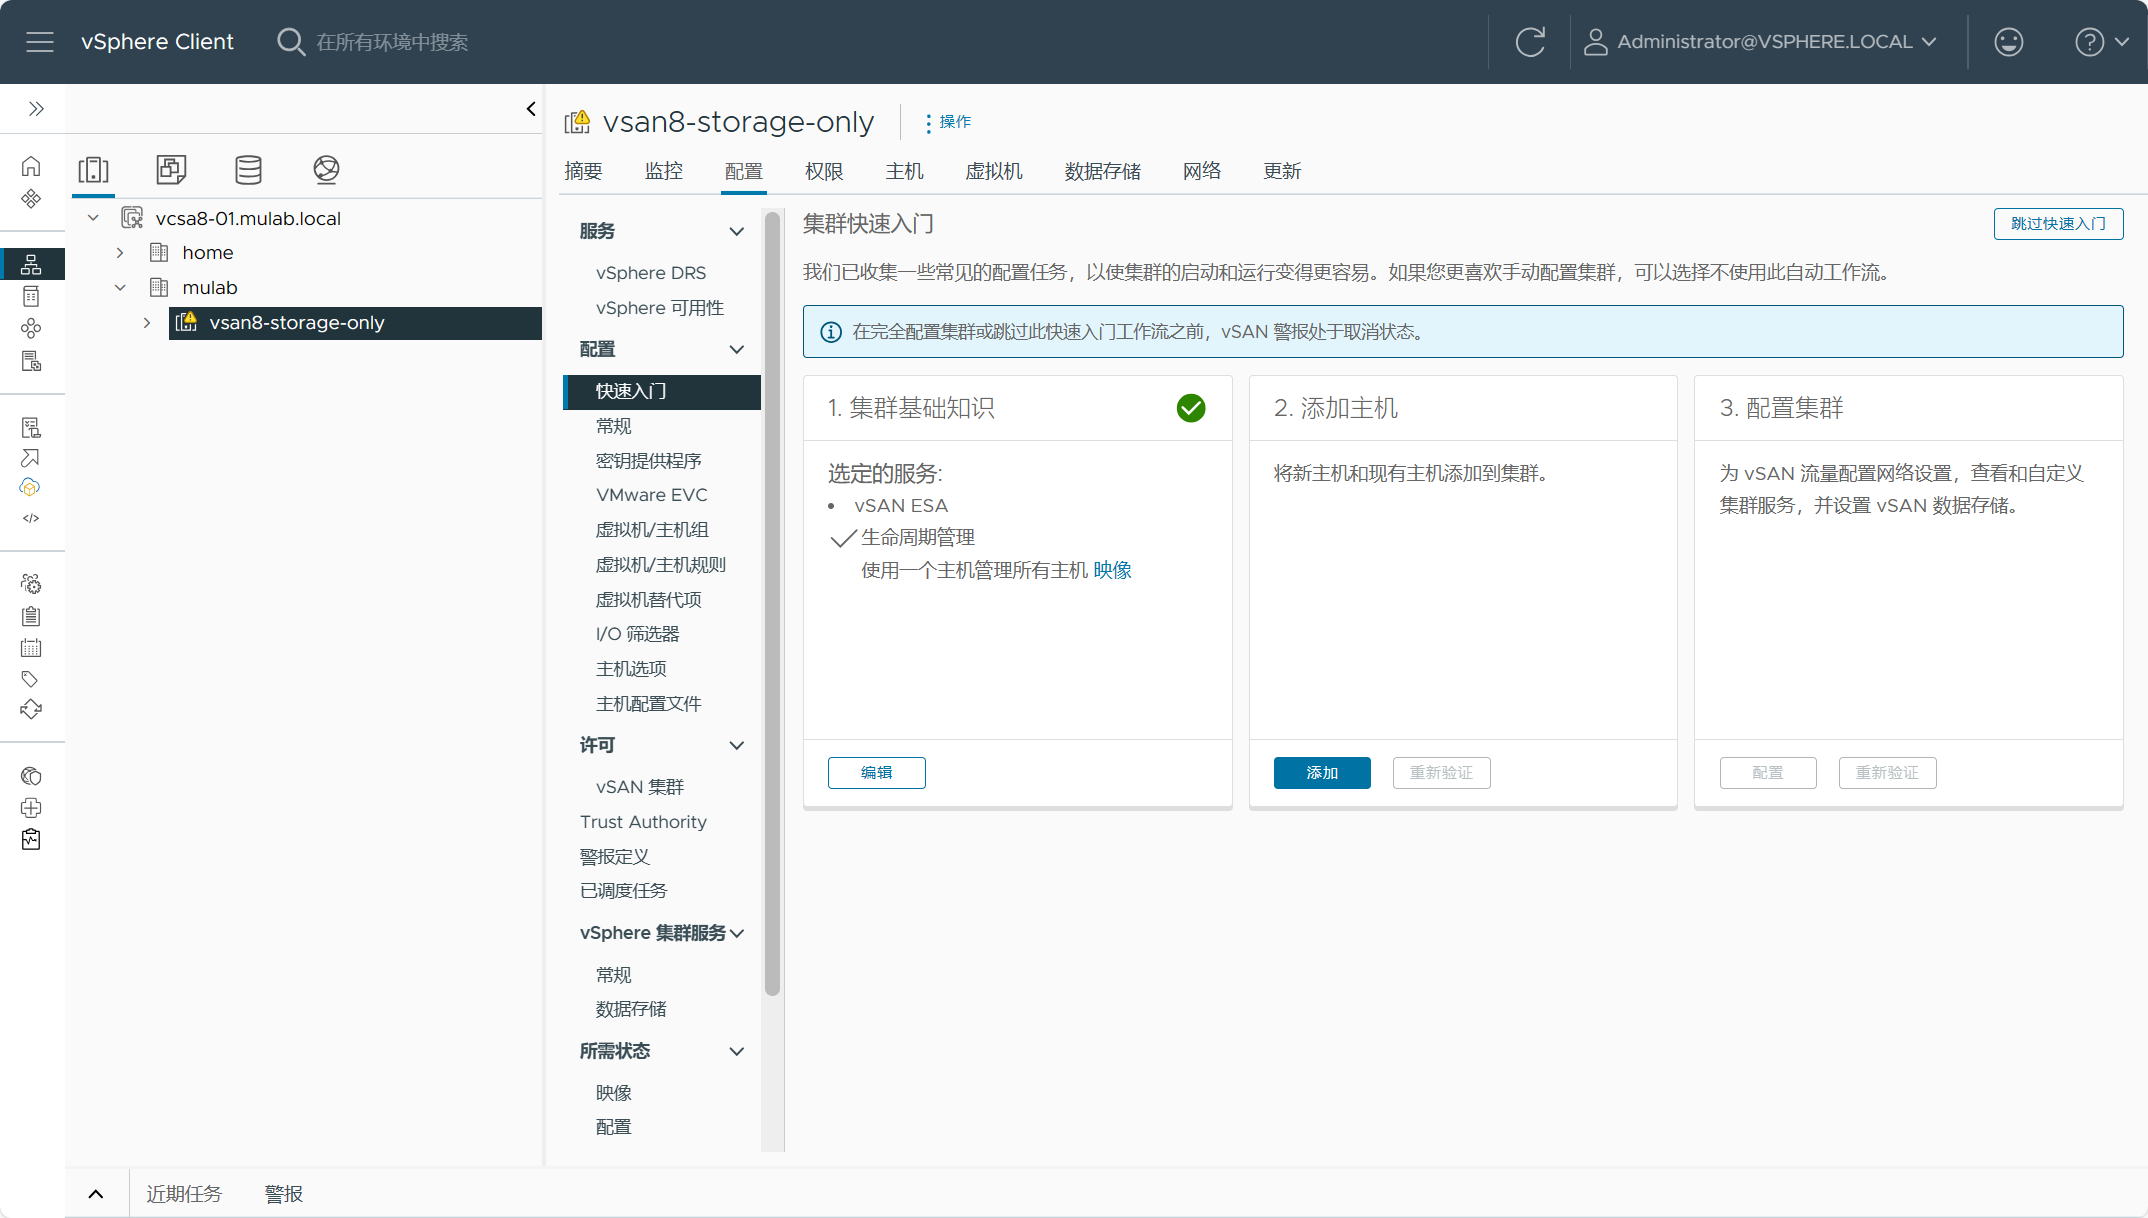Image resolution: width=2148 pixels, height=1218 pixels.
Task: Open Shortcuts diamond-grid icon in sidebar
Action: pos(31,199)
